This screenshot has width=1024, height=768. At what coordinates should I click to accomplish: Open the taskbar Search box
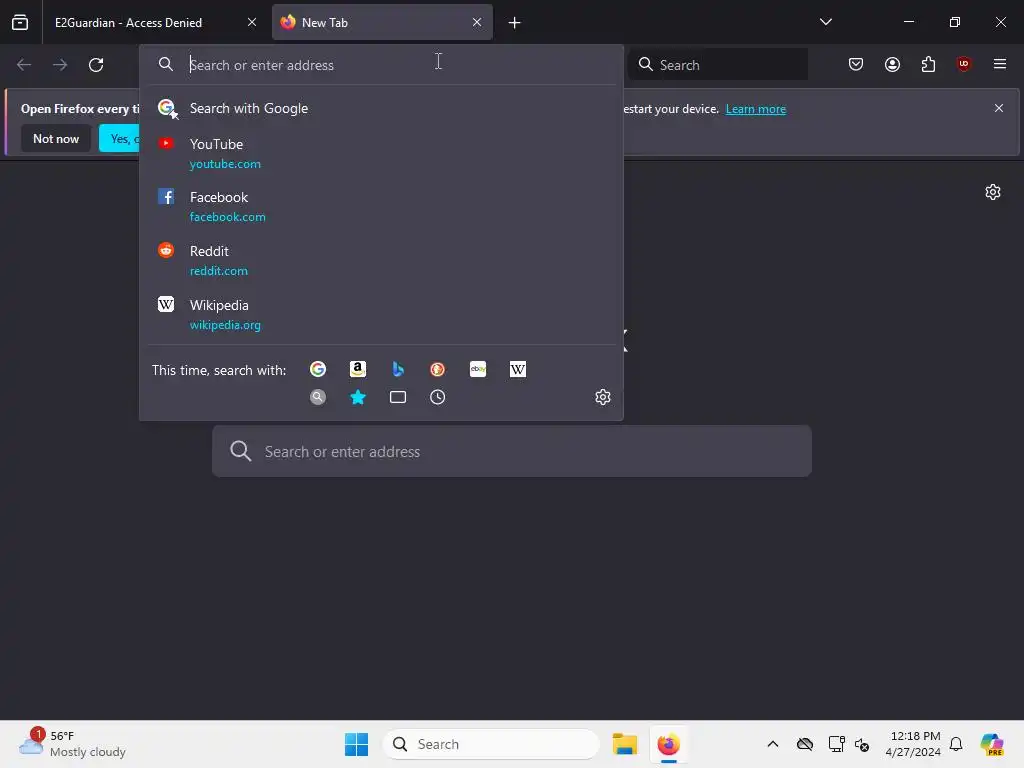491,744
